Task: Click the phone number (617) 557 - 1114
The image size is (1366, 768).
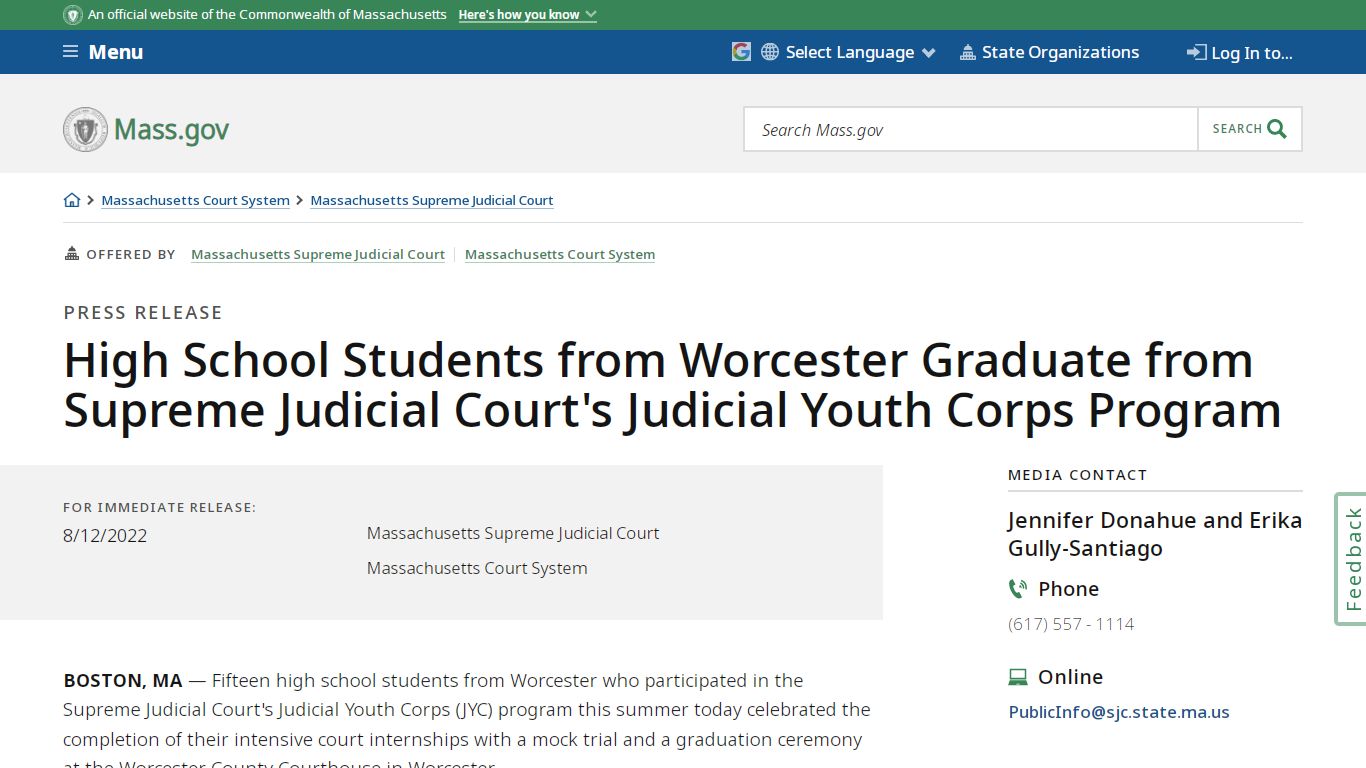Action: [x=1071, y=624]
